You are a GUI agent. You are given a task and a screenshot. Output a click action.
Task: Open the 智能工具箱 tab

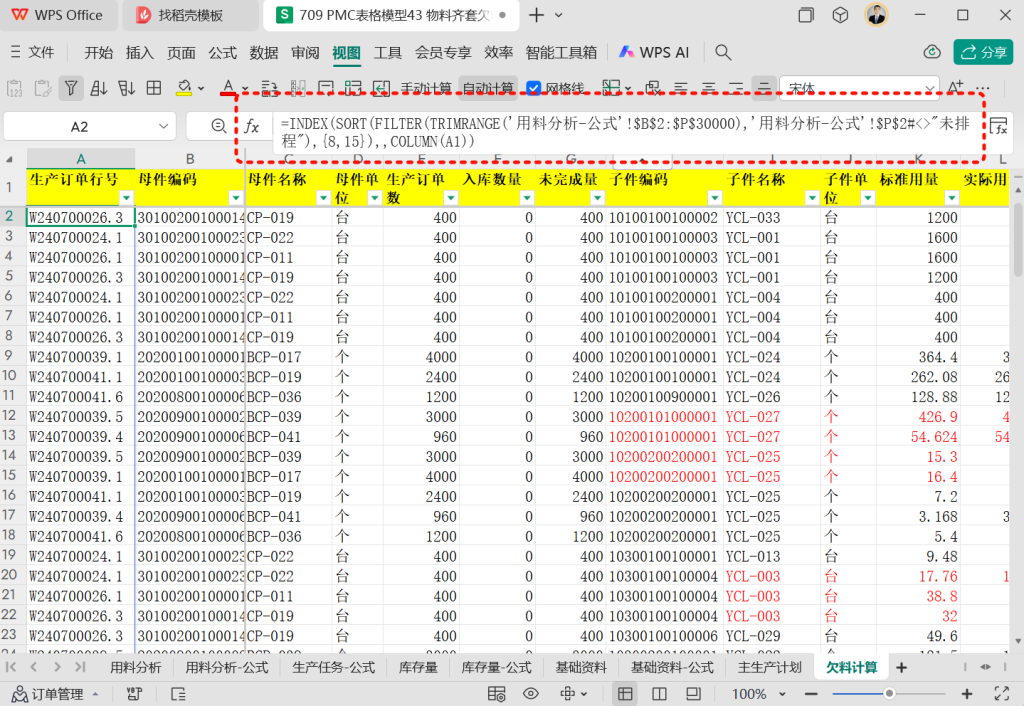[x=561, y=52]
